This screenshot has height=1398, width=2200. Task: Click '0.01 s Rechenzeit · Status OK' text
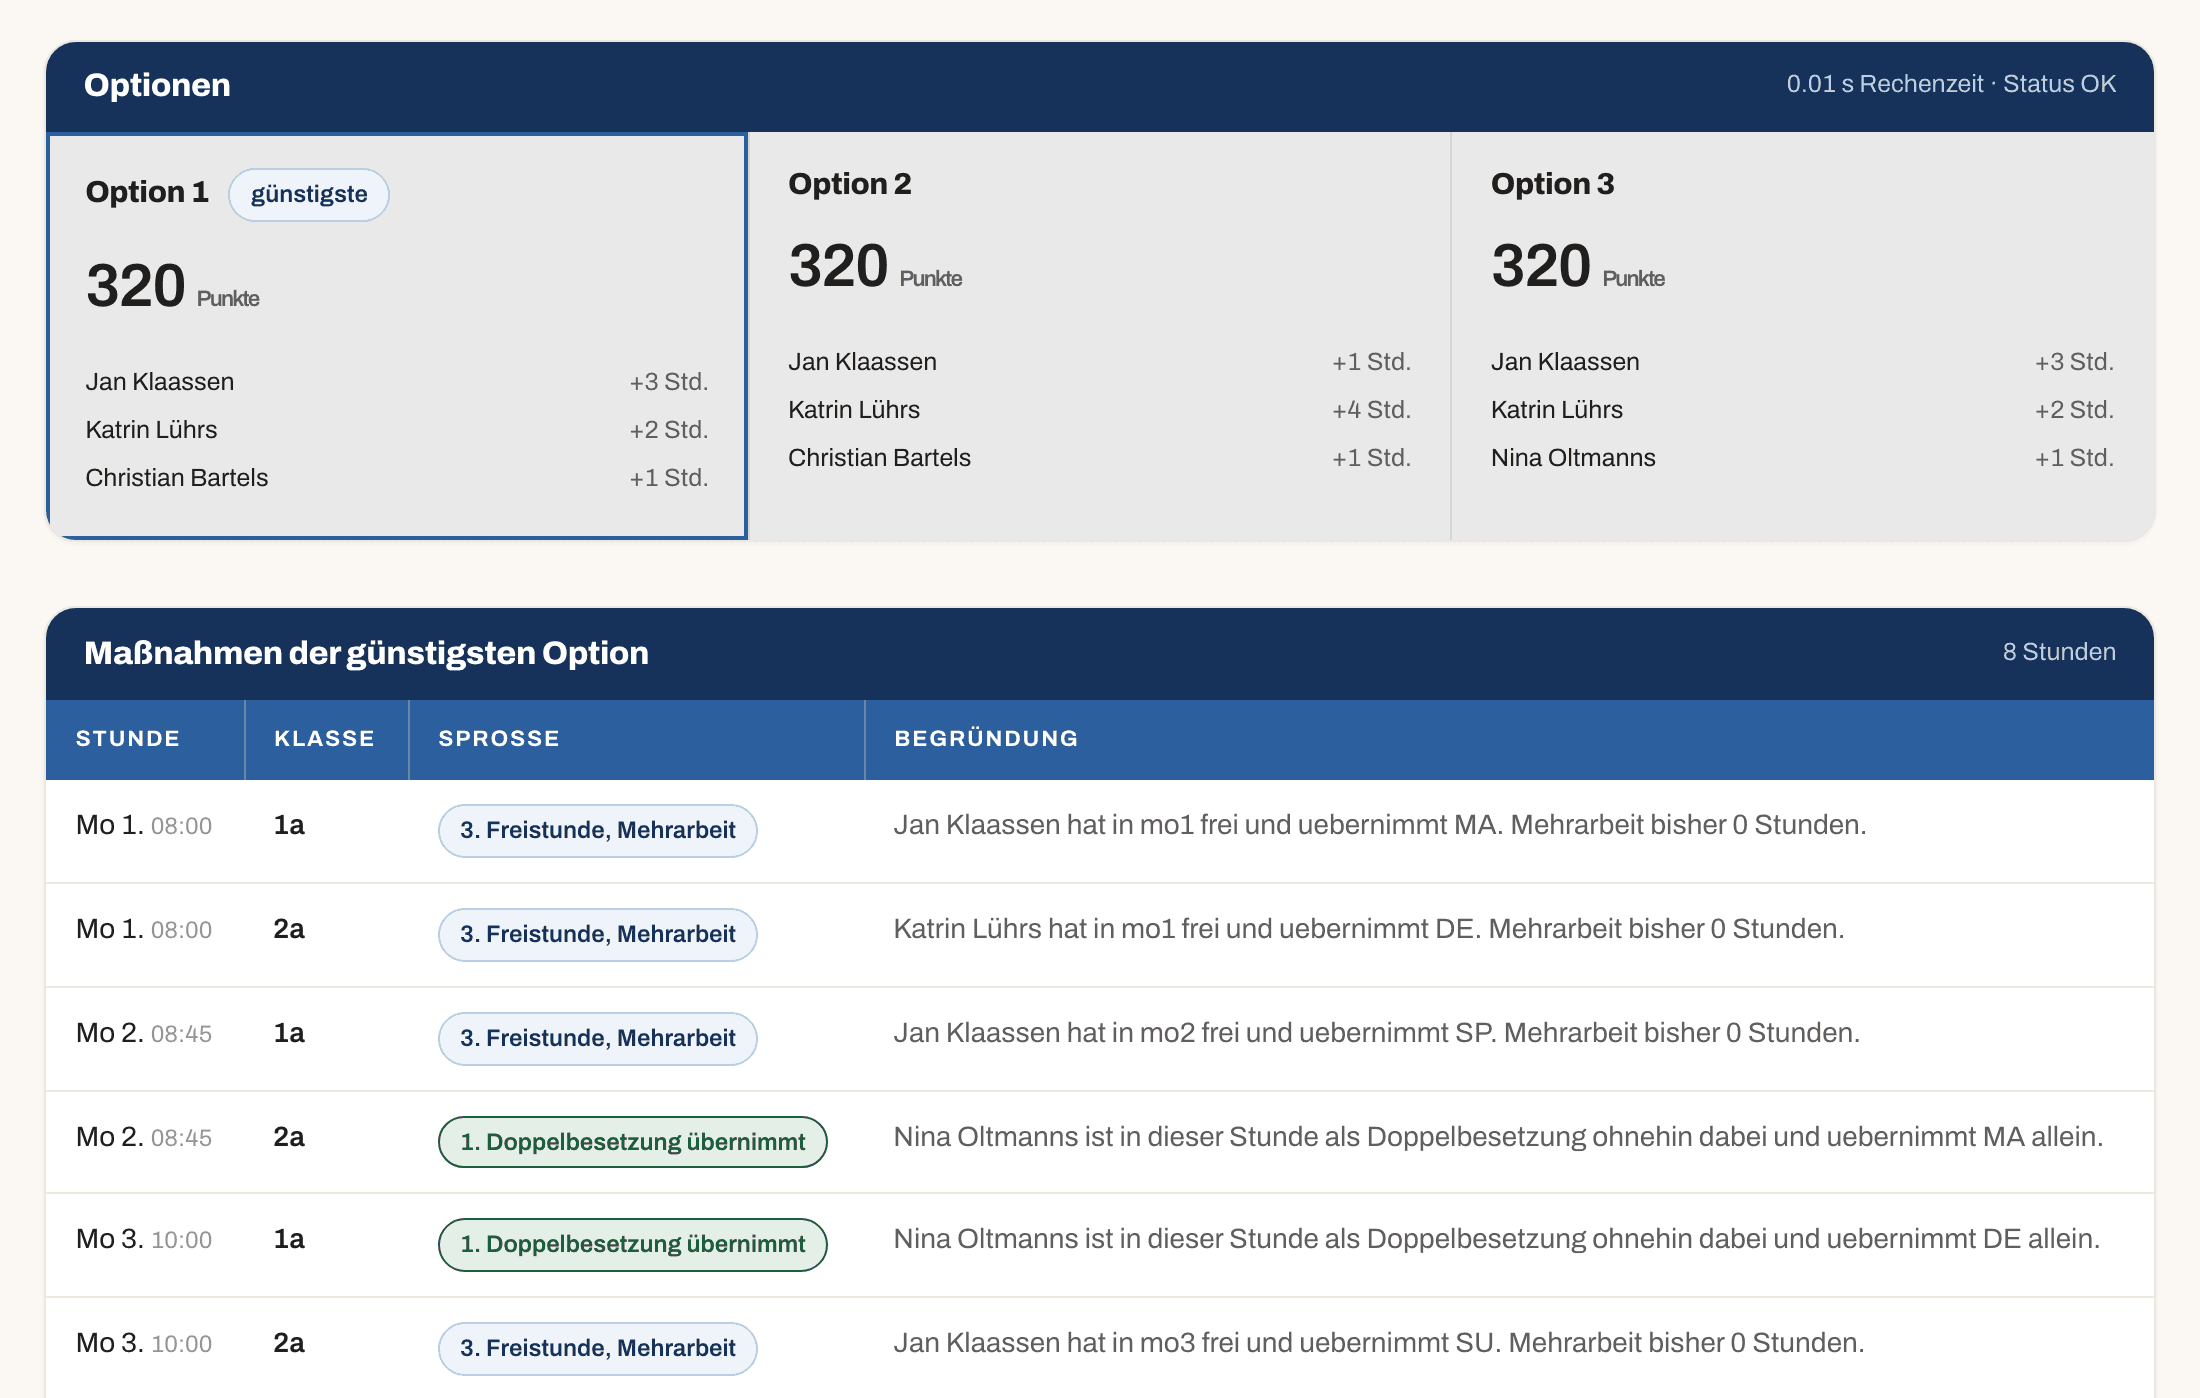pyautogui.click(x=1951, y=84)
